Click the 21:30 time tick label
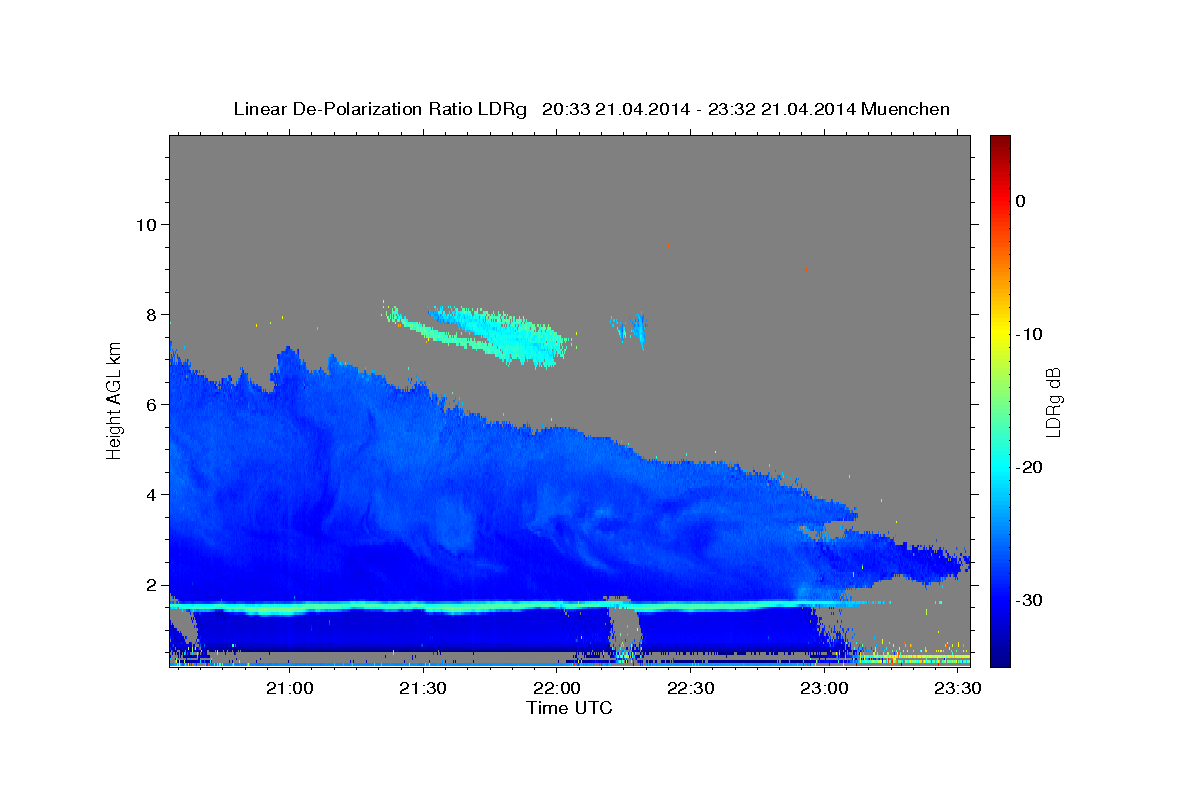 tap(423, 689)
